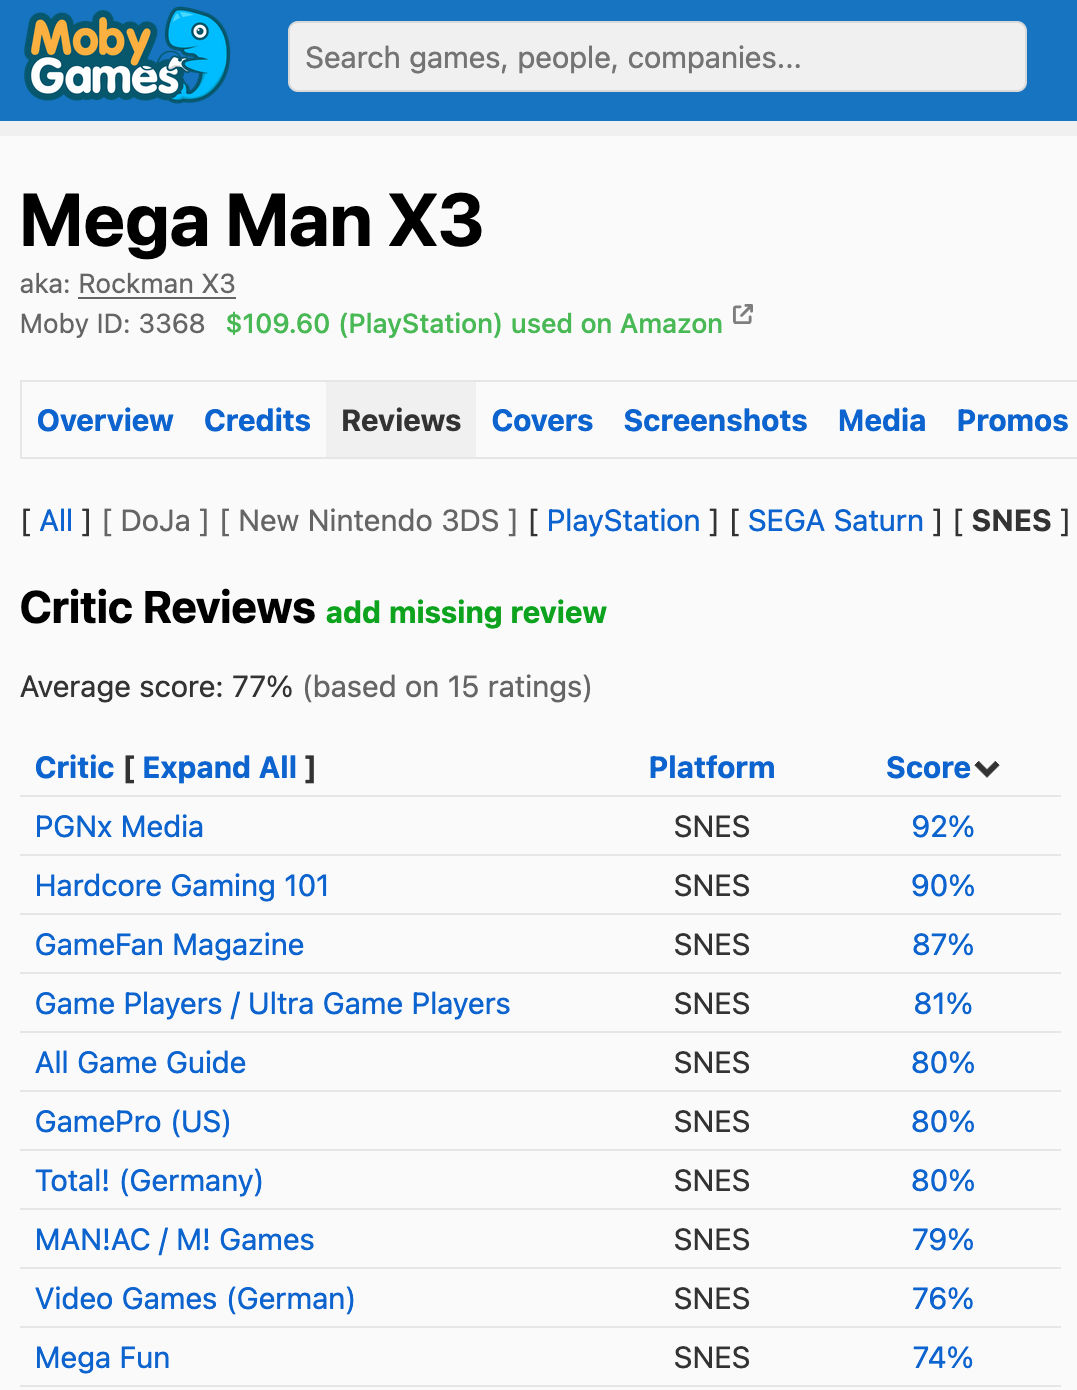
Task: Click the Rockman X3 alias link
Action: [x=157, y=284]
